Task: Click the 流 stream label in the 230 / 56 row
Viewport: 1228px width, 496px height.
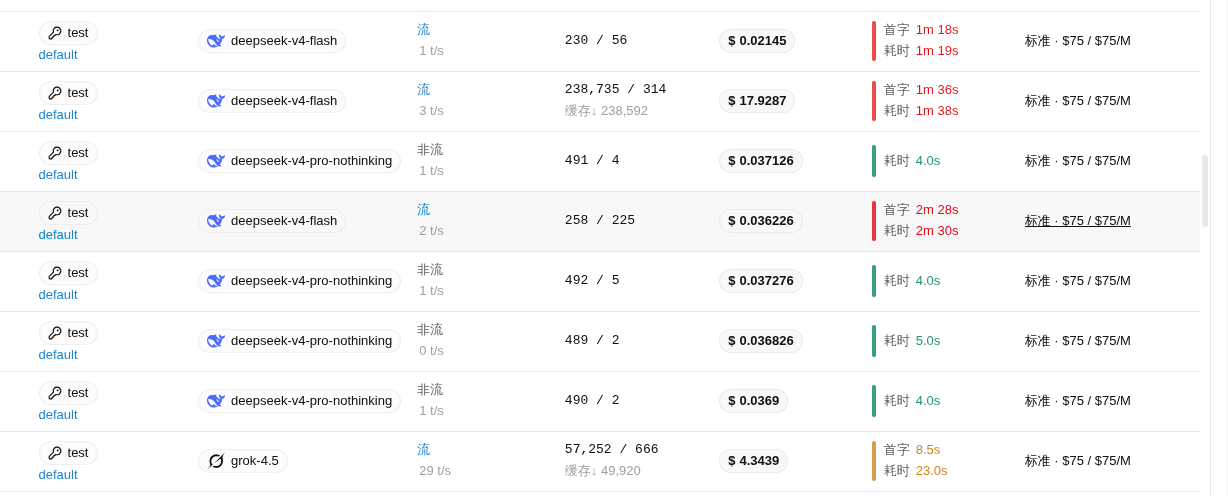Action: pos(423,30)
